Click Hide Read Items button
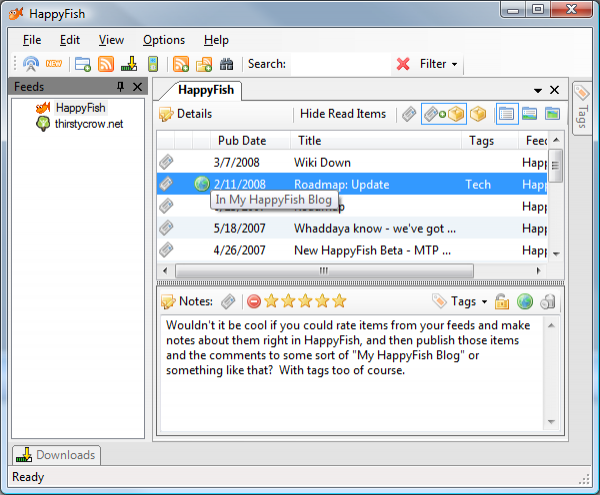The width and height of the screenshot is (600, 495). 343,114
